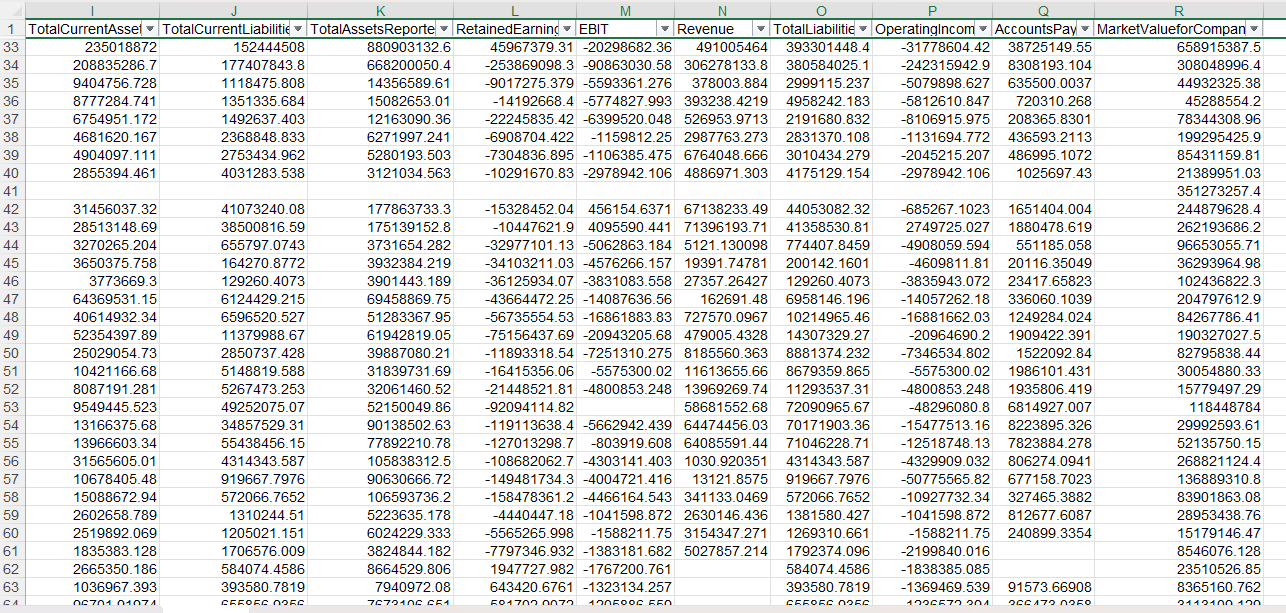Image resolution: width=1286 pixels, height=613 pixels.
Task: Click the OperatingIncom header cell text
Action: 924,29
